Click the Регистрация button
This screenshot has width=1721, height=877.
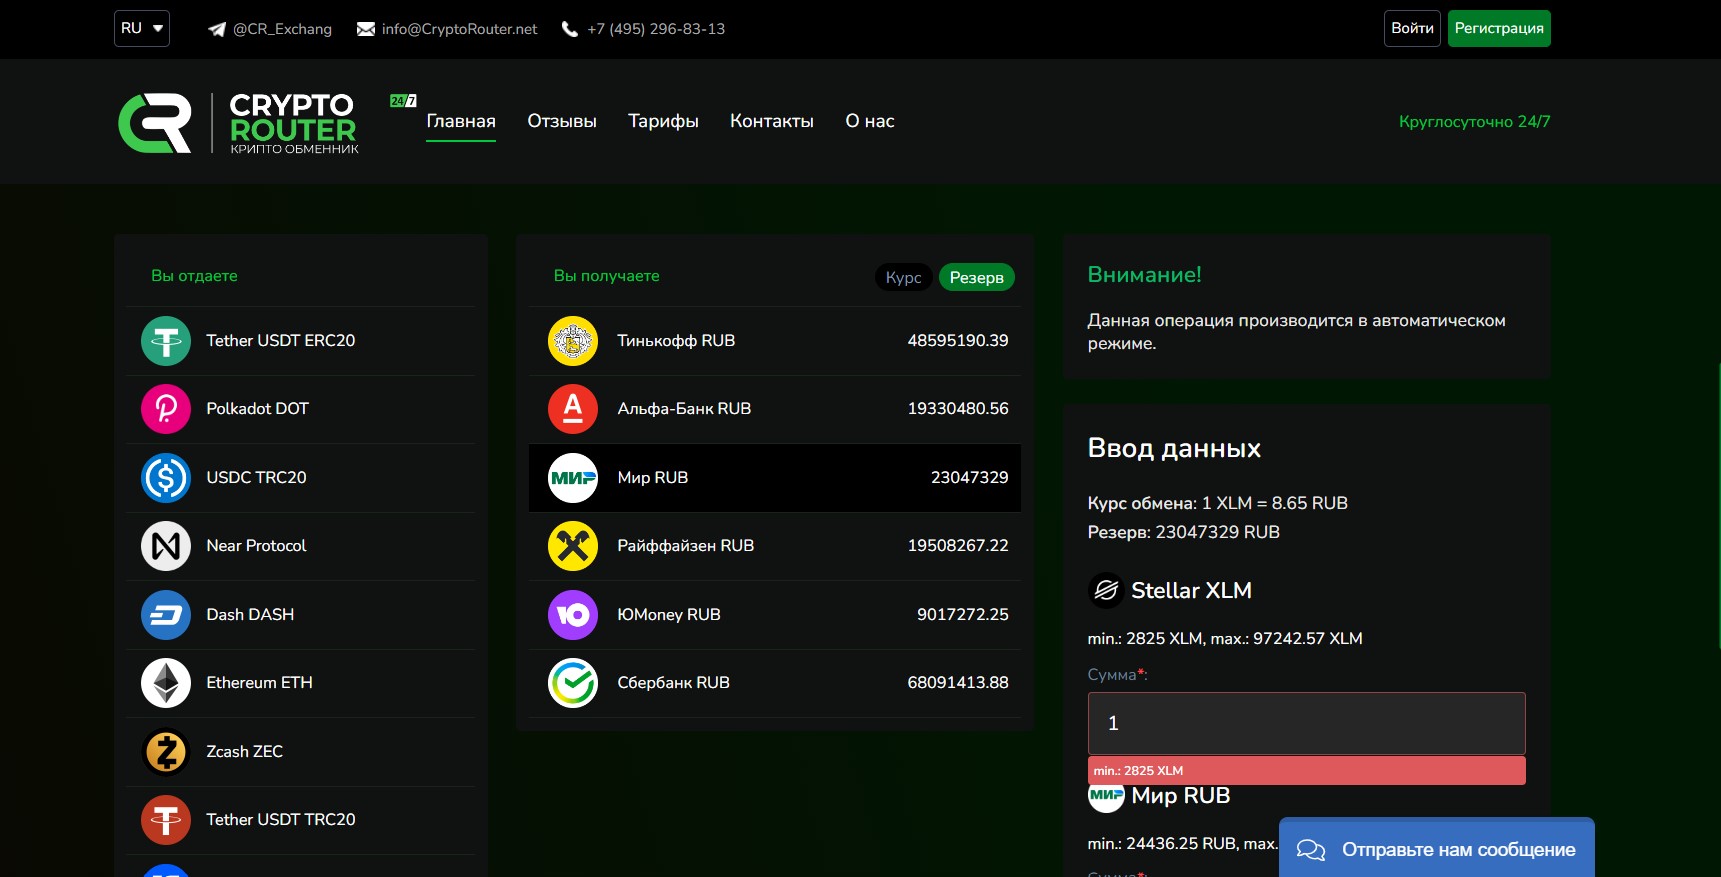tap(1498, 29)
